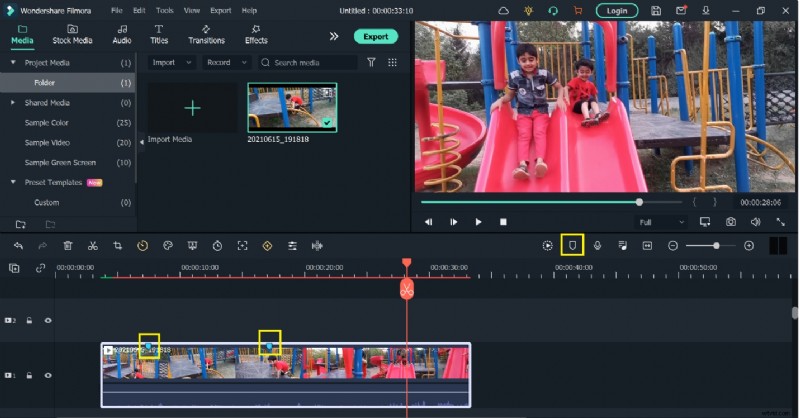
Task: Save the project with disk icon
Action: [x=656, y=11]
